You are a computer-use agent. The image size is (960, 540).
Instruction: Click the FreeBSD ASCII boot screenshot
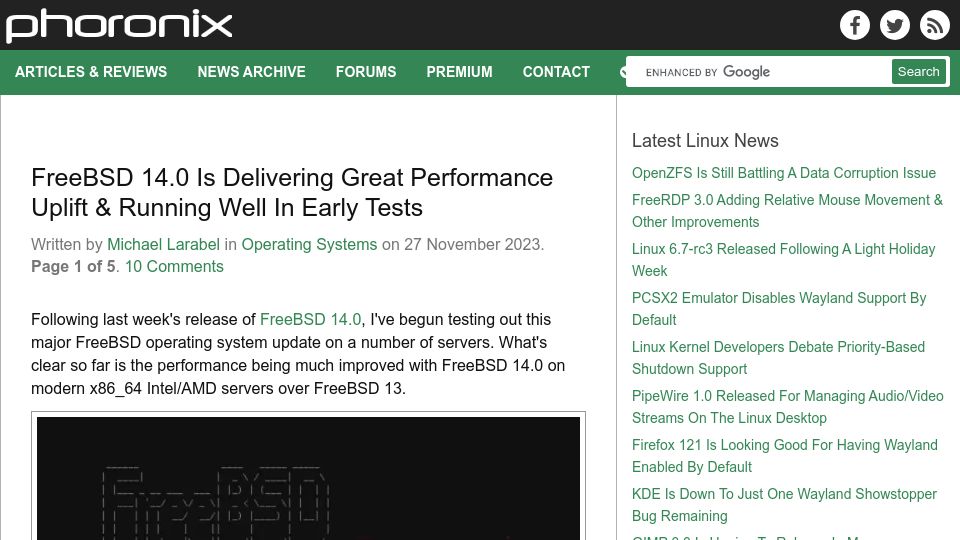tap(309, 478)
